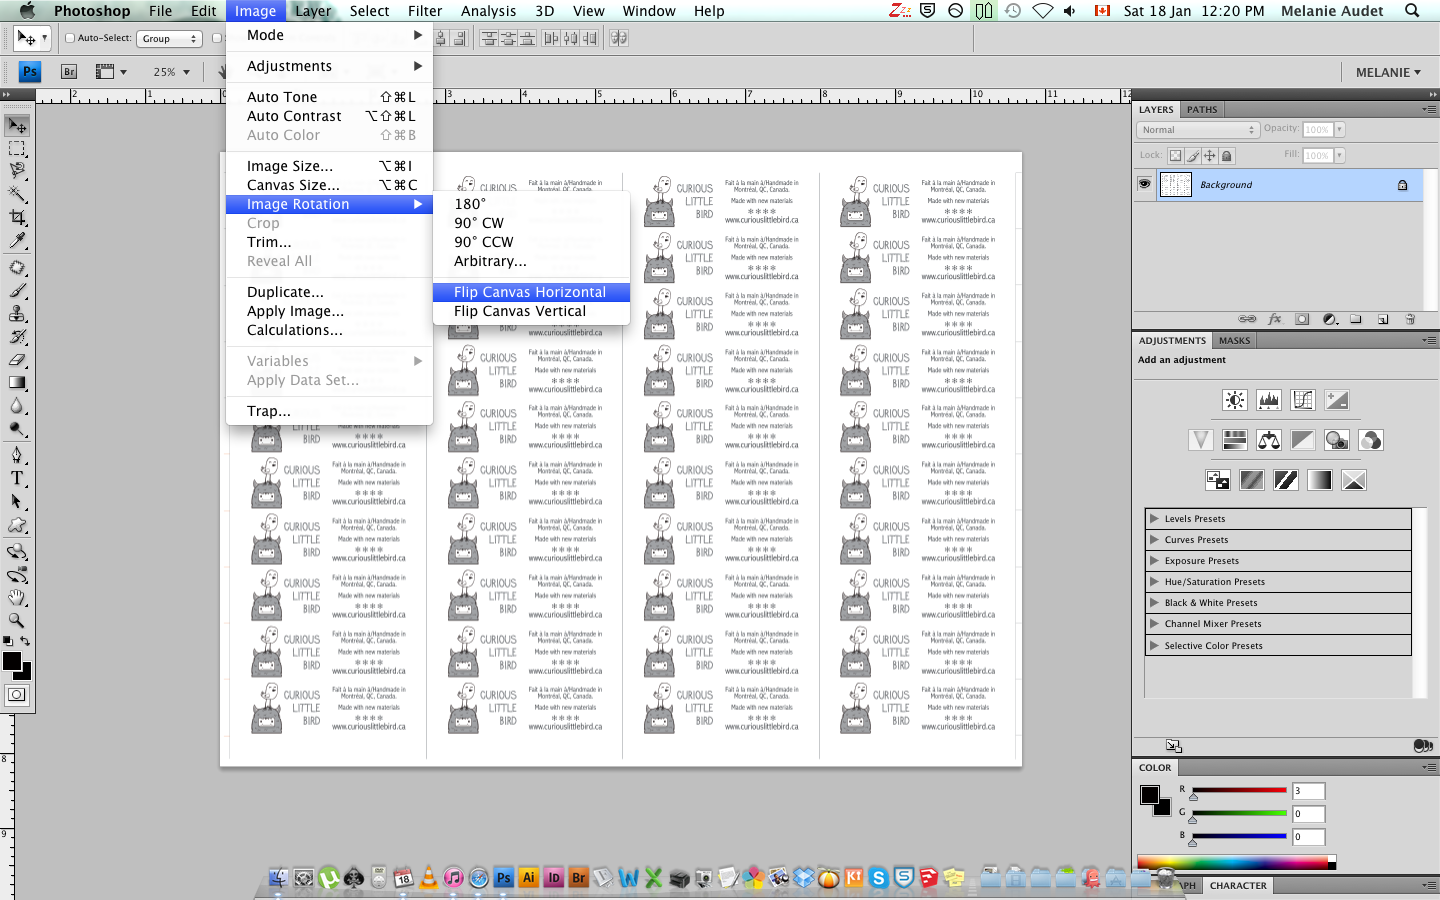Image resolution: width=1440 pixels, height=900 pixels.
Task: Toggle lock transparent pixels
Action: 1175,156
